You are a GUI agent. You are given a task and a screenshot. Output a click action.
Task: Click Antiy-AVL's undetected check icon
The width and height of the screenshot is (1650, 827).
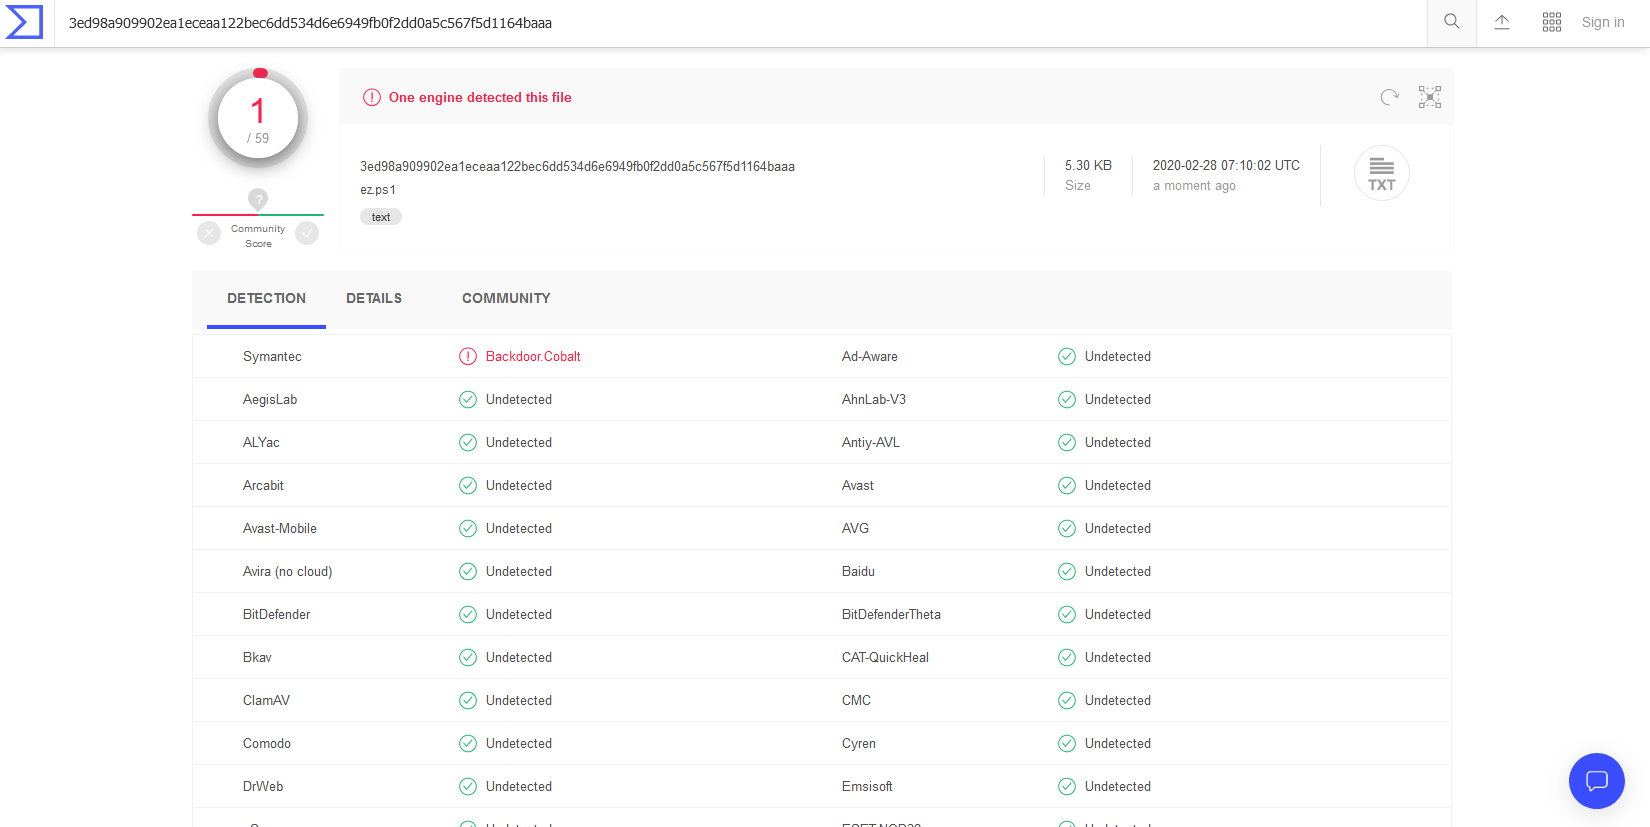point(1067,442)
